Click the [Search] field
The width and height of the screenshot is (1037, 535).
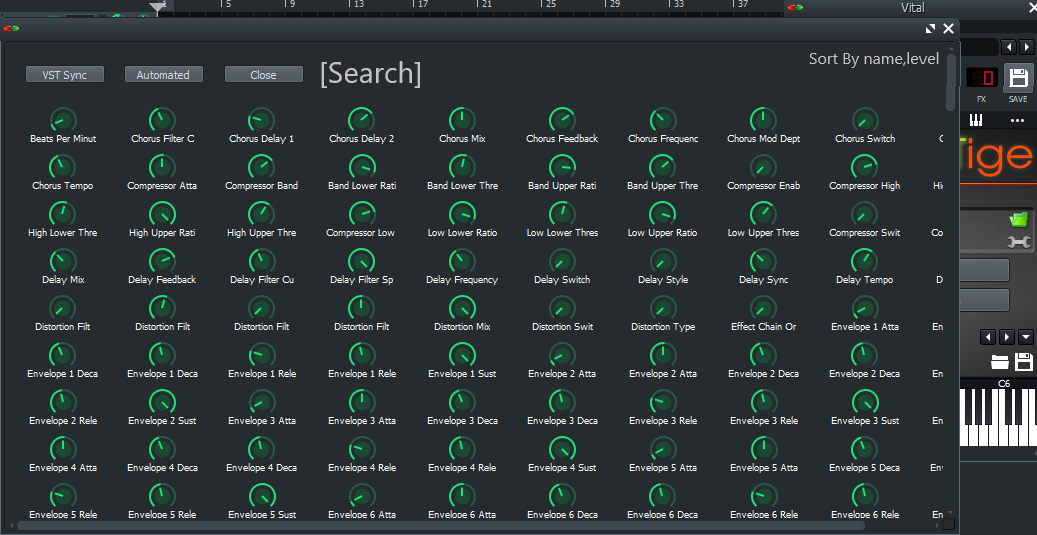[370, 73]
